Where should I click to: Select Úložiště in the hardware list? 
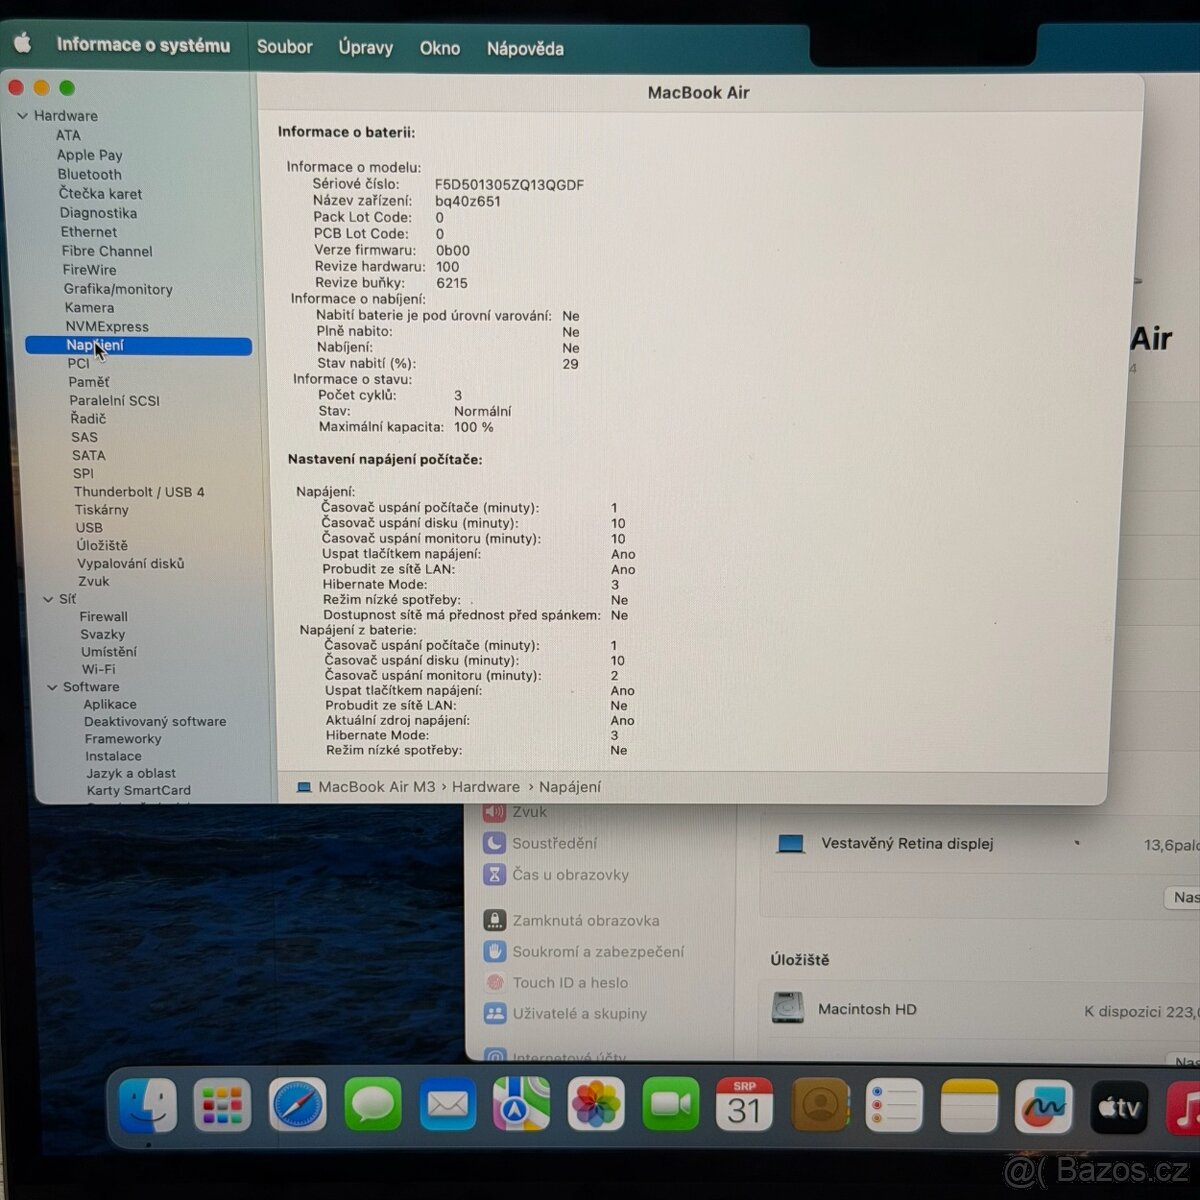102,546
